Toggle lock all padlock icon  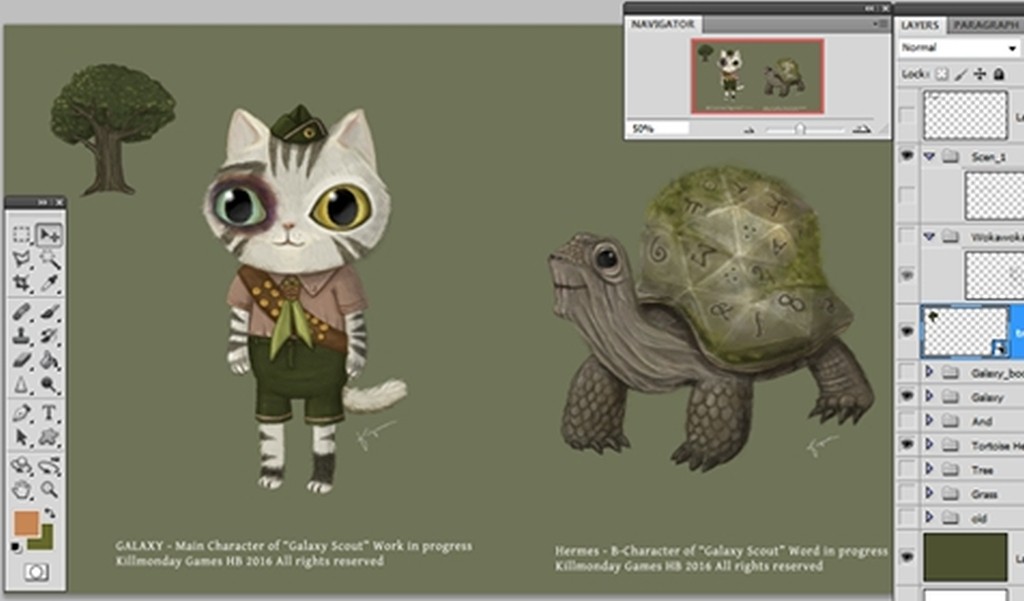click(999, 74)
